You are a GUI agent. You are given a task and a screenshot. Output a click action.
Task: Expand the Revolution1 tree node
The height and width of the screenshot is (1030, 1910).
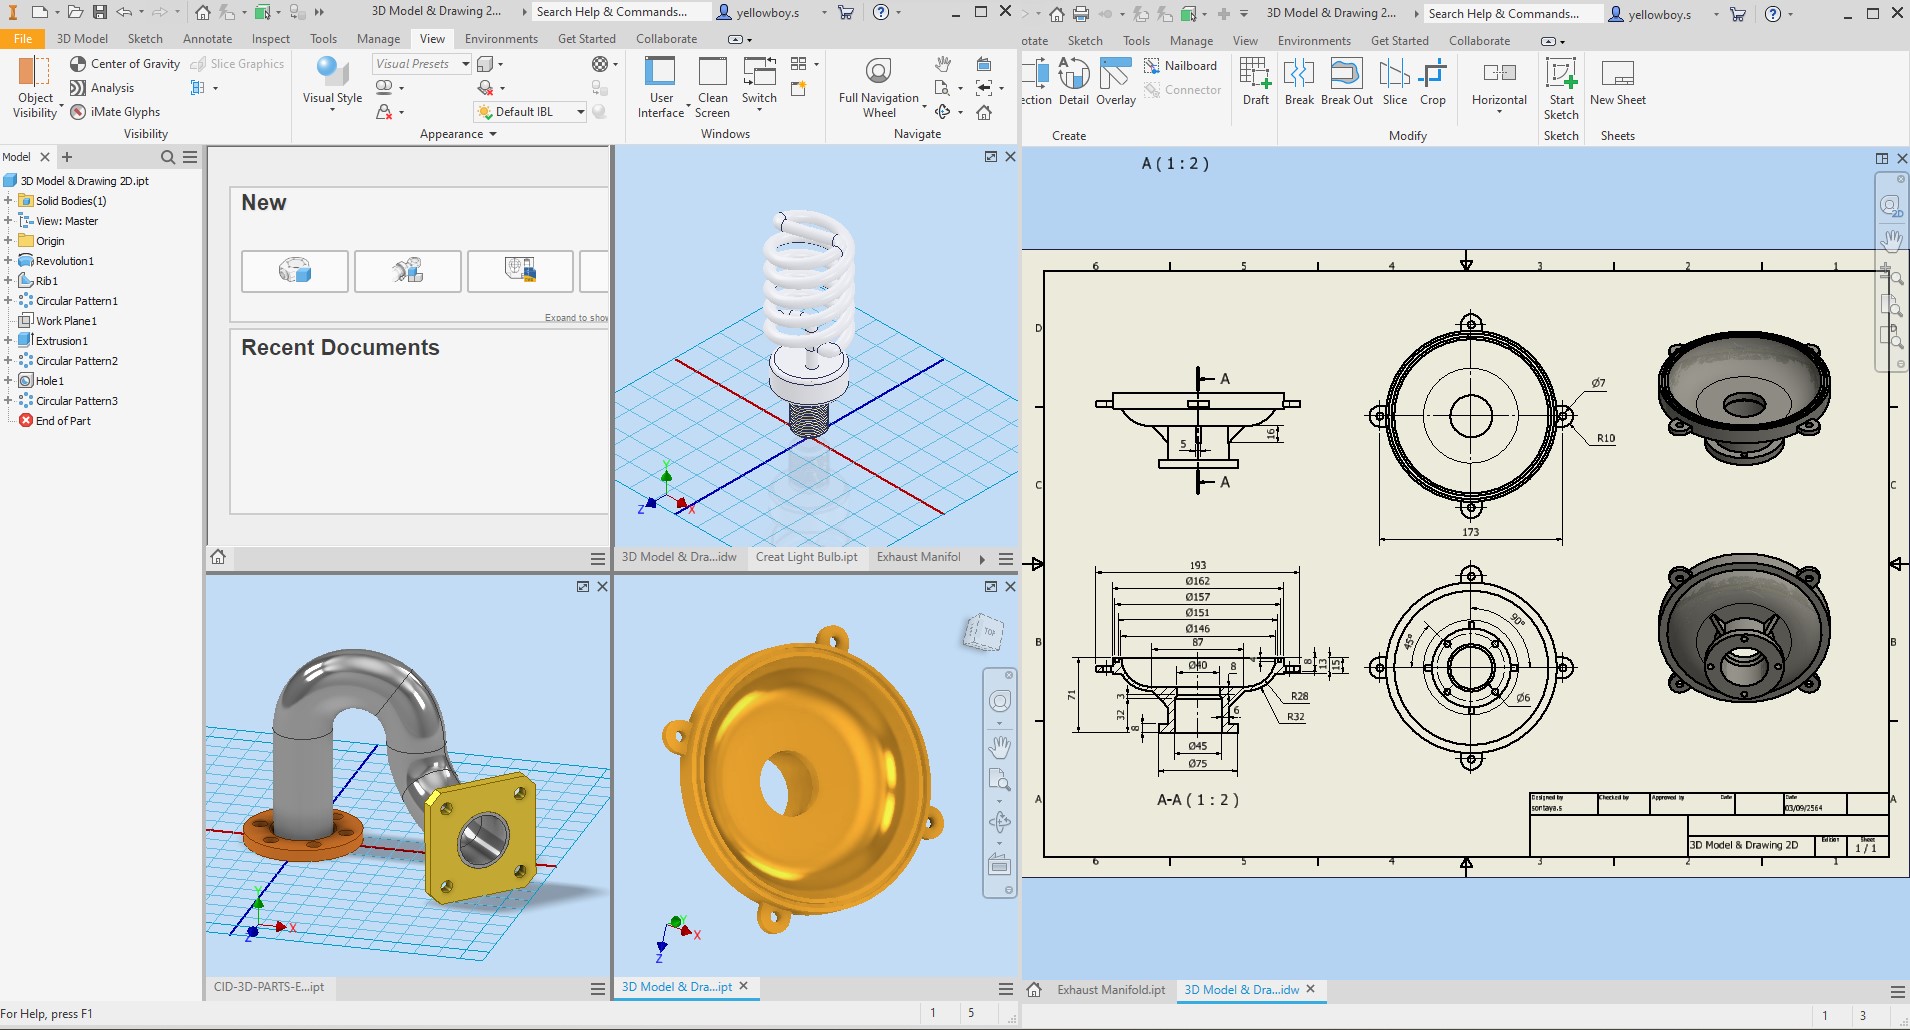[x=8, y=261]
